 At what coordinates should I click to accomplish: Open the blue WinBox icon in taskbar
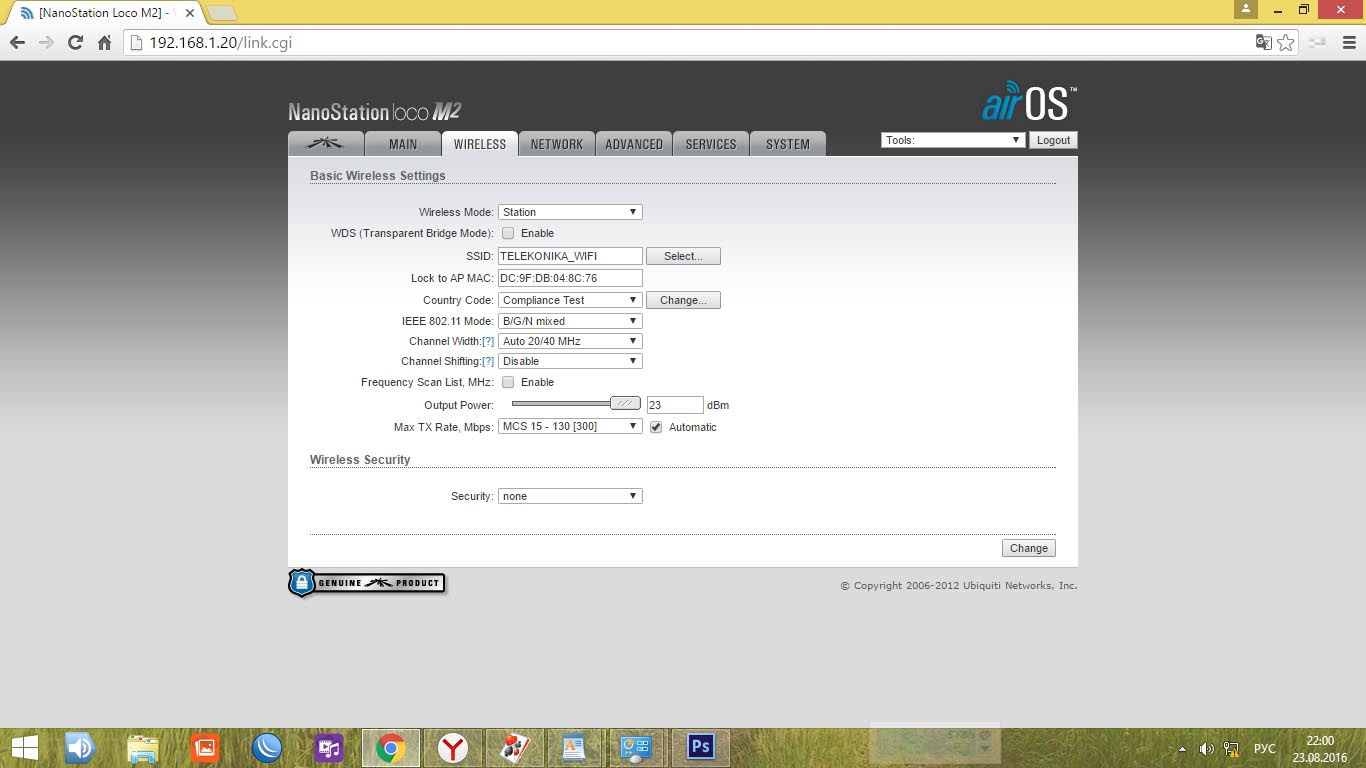tap(267, 747)
